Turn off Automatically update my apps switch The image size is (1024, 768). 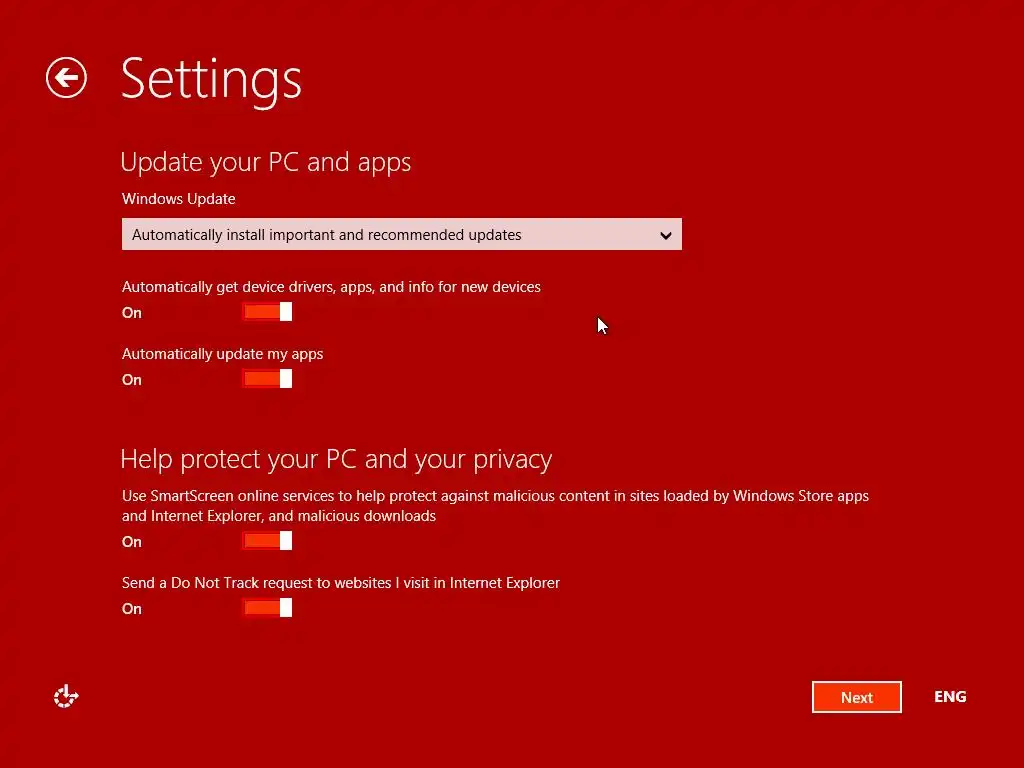[x=267, y=379]
